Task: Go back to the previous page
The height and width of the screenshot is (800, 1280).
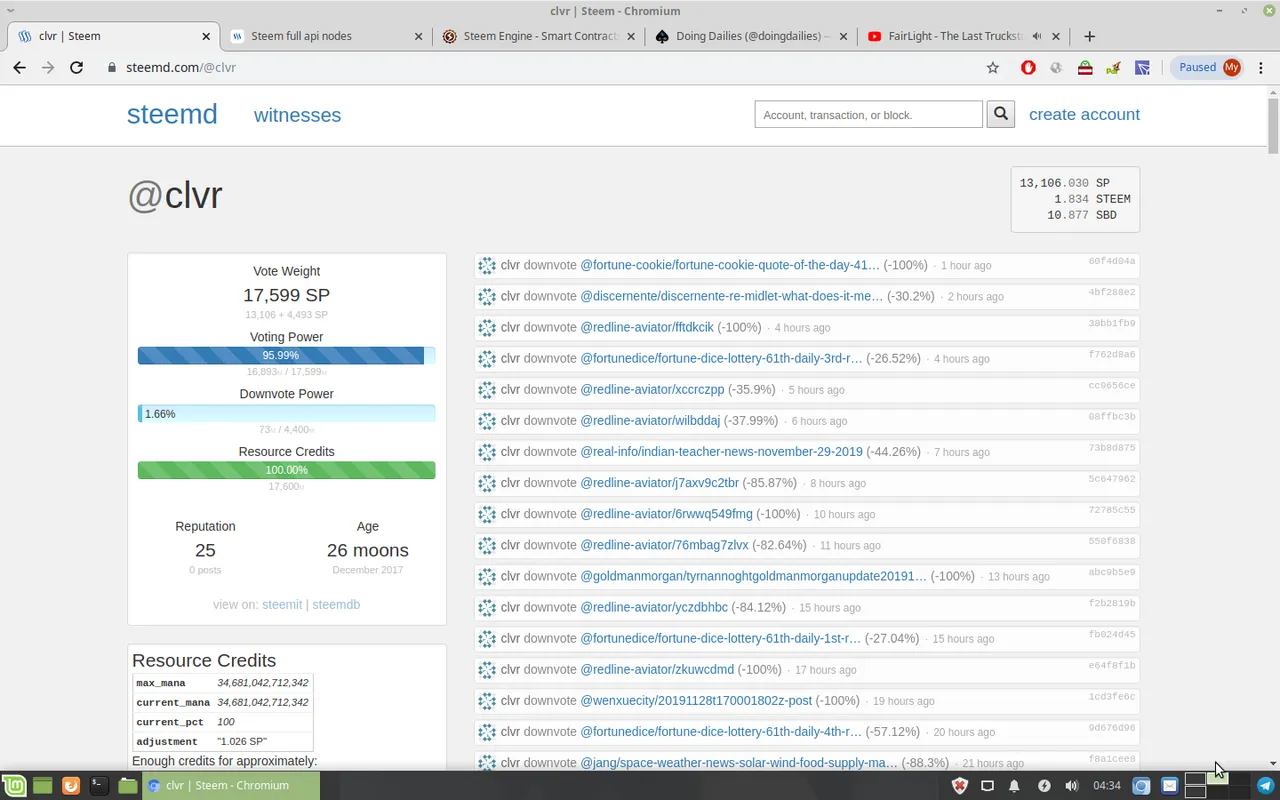Action: coord(19,67)
